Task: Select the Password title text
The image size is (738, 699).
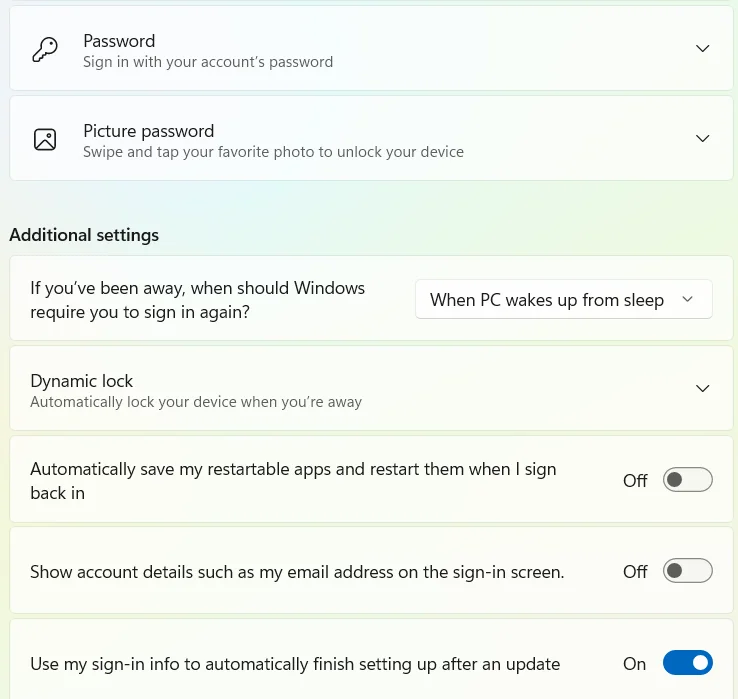Action: coord(119,41)
